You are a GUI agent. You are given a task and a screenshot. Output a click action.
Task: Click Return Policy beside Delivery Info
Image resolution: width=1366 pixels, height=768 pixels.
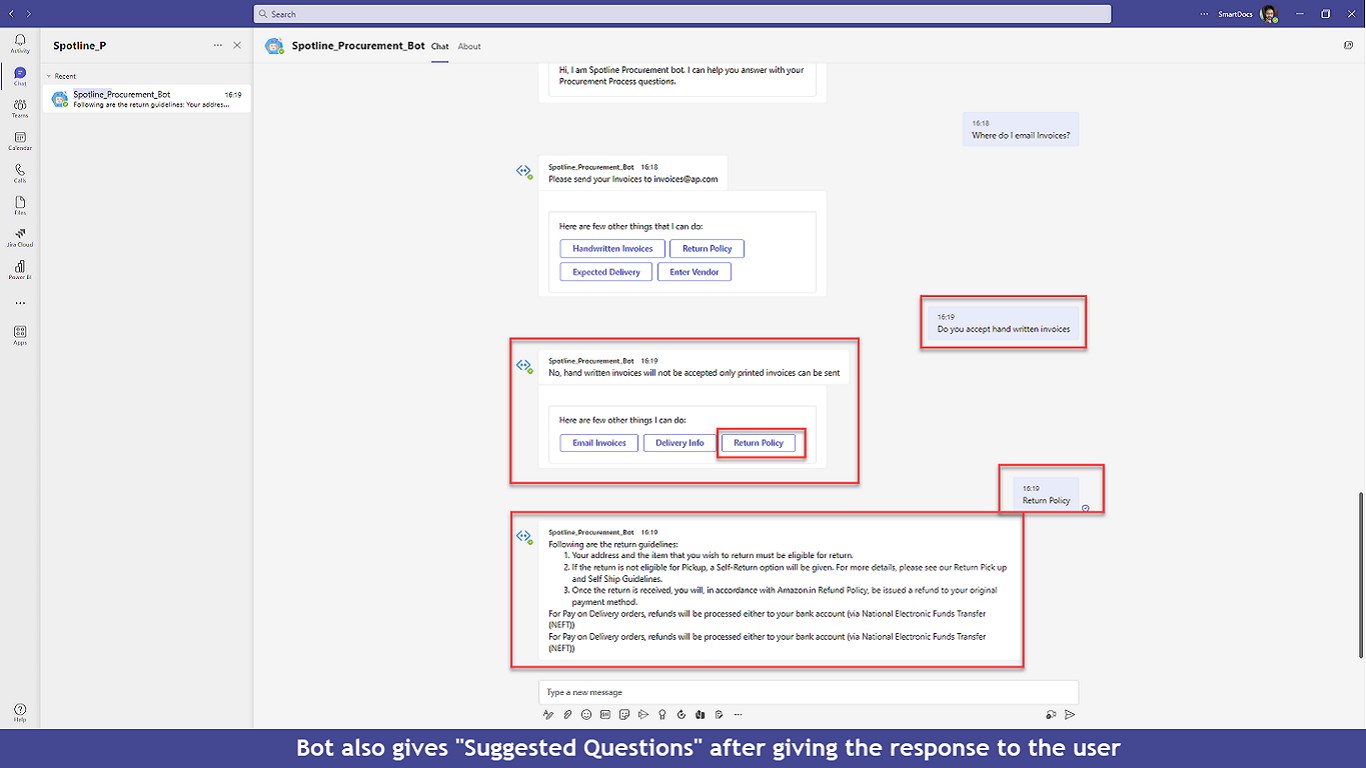758,443
